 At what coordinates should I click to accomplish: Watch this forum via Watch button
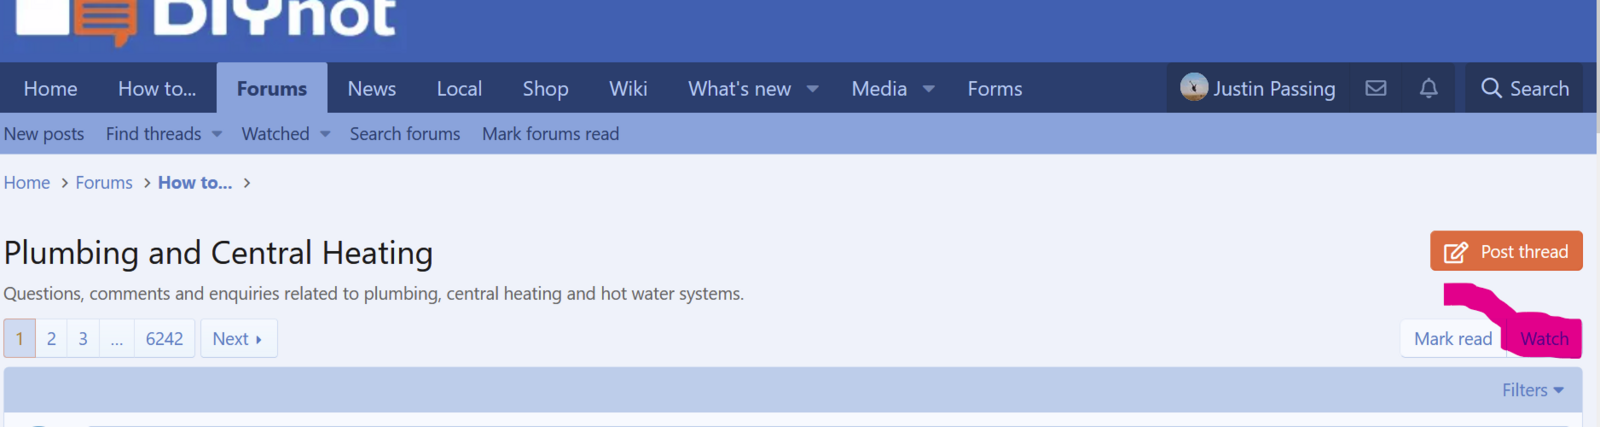pos(1544,339)
